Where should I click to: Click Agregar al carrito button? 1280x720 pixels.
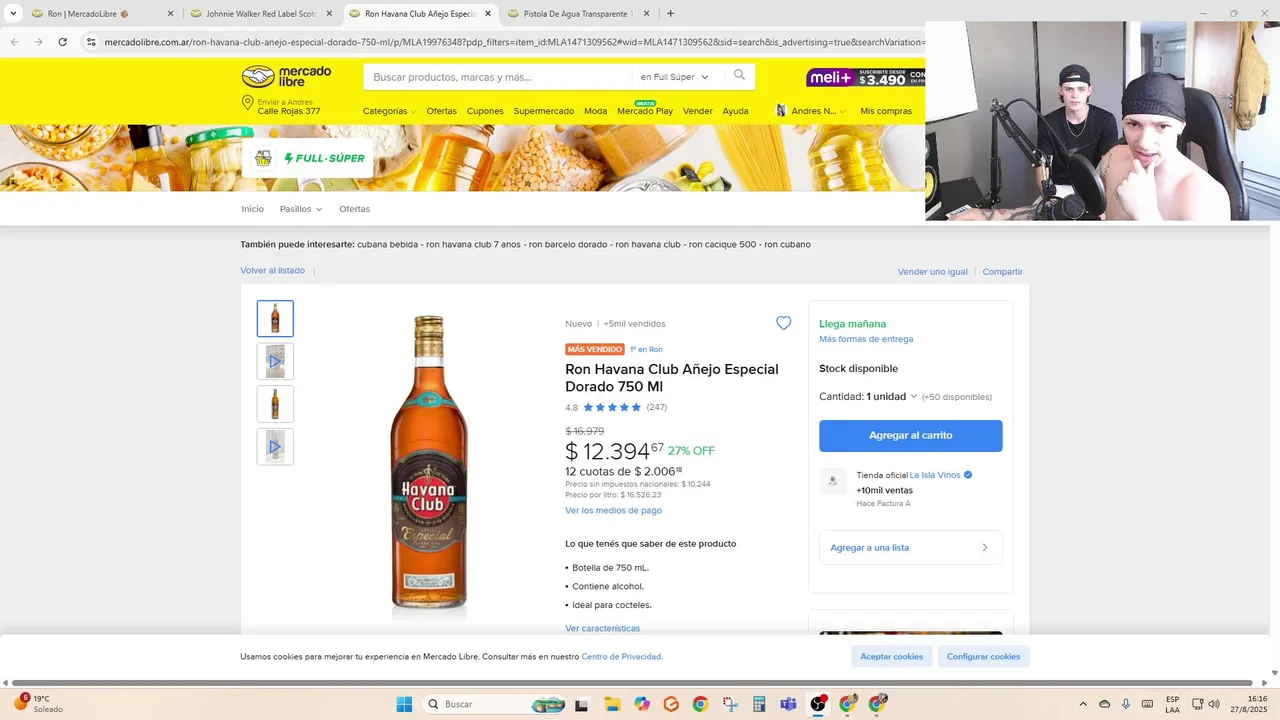pos(910,436)
